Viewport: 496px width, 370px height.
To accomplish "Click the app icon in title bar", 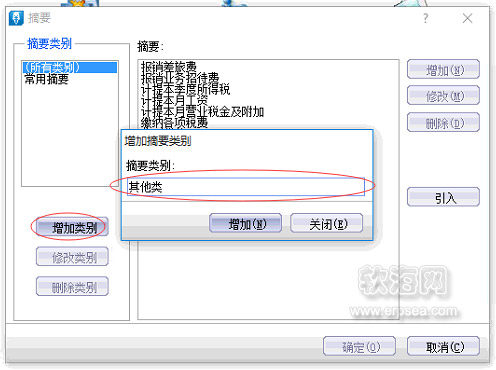I will pos(16,18).
